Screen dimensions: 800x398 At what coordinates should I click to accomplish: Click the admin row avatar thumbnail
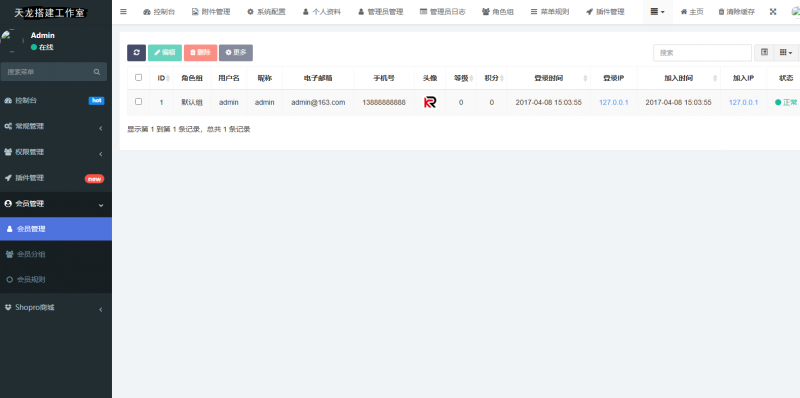point(430,103)
